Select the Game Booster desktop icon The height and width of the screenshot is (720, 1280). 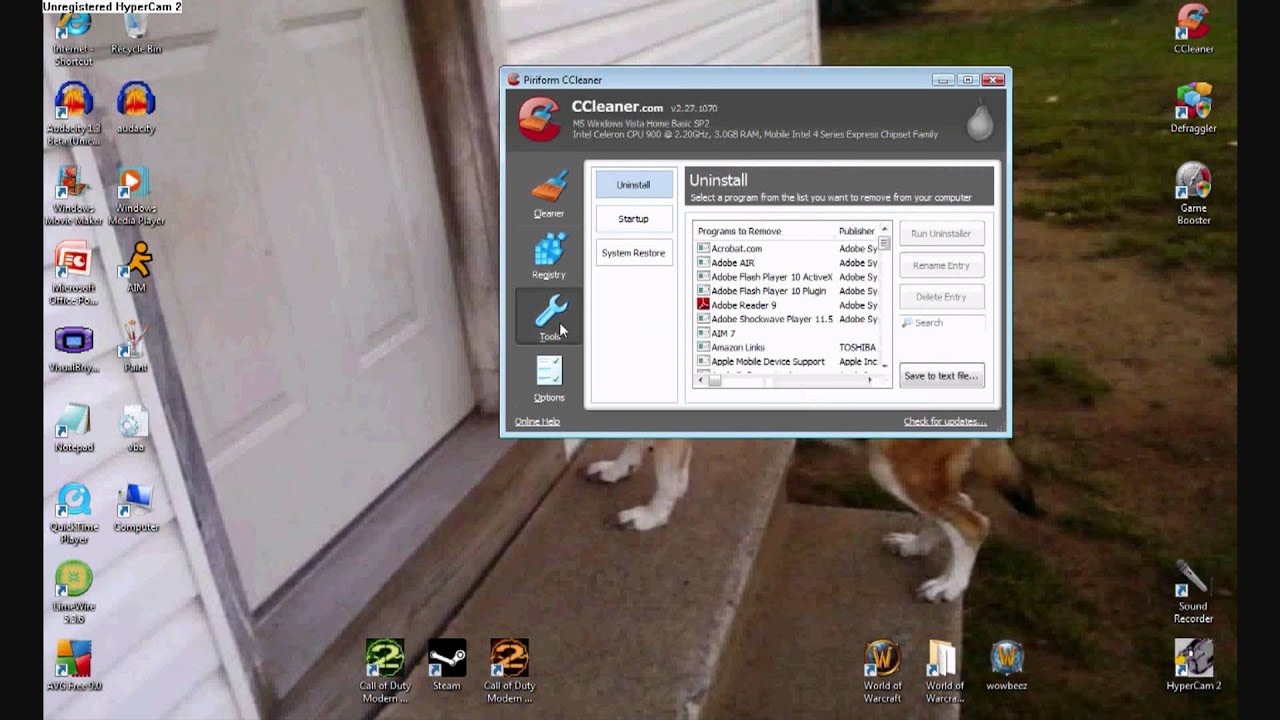(x=1192, y=194)
